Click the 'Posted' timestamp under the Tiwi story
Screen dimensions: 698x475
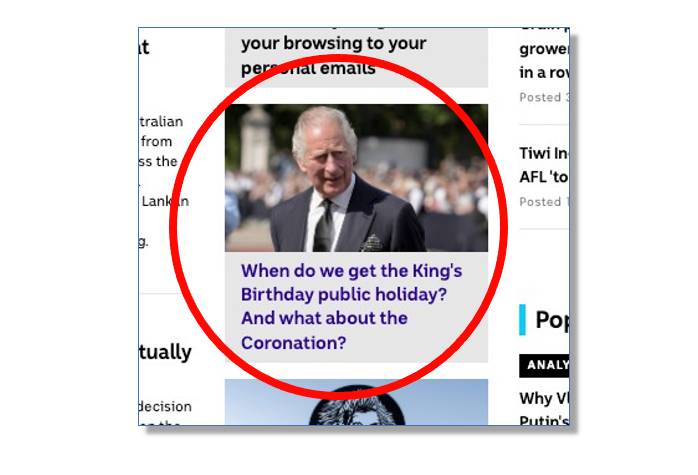pos(544,202)
